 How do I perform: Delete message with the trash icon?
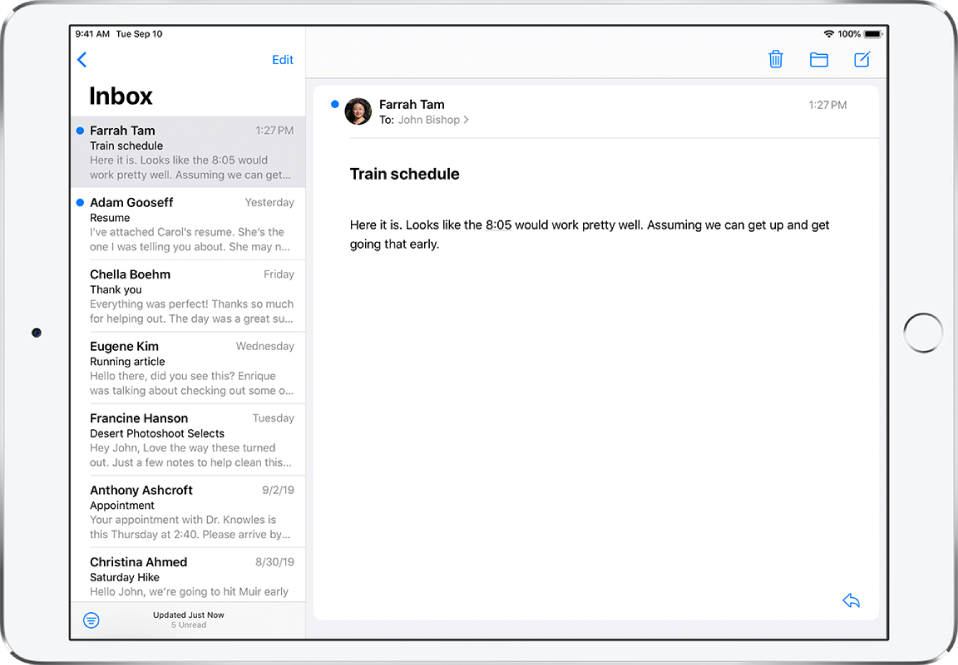[775, 59]
